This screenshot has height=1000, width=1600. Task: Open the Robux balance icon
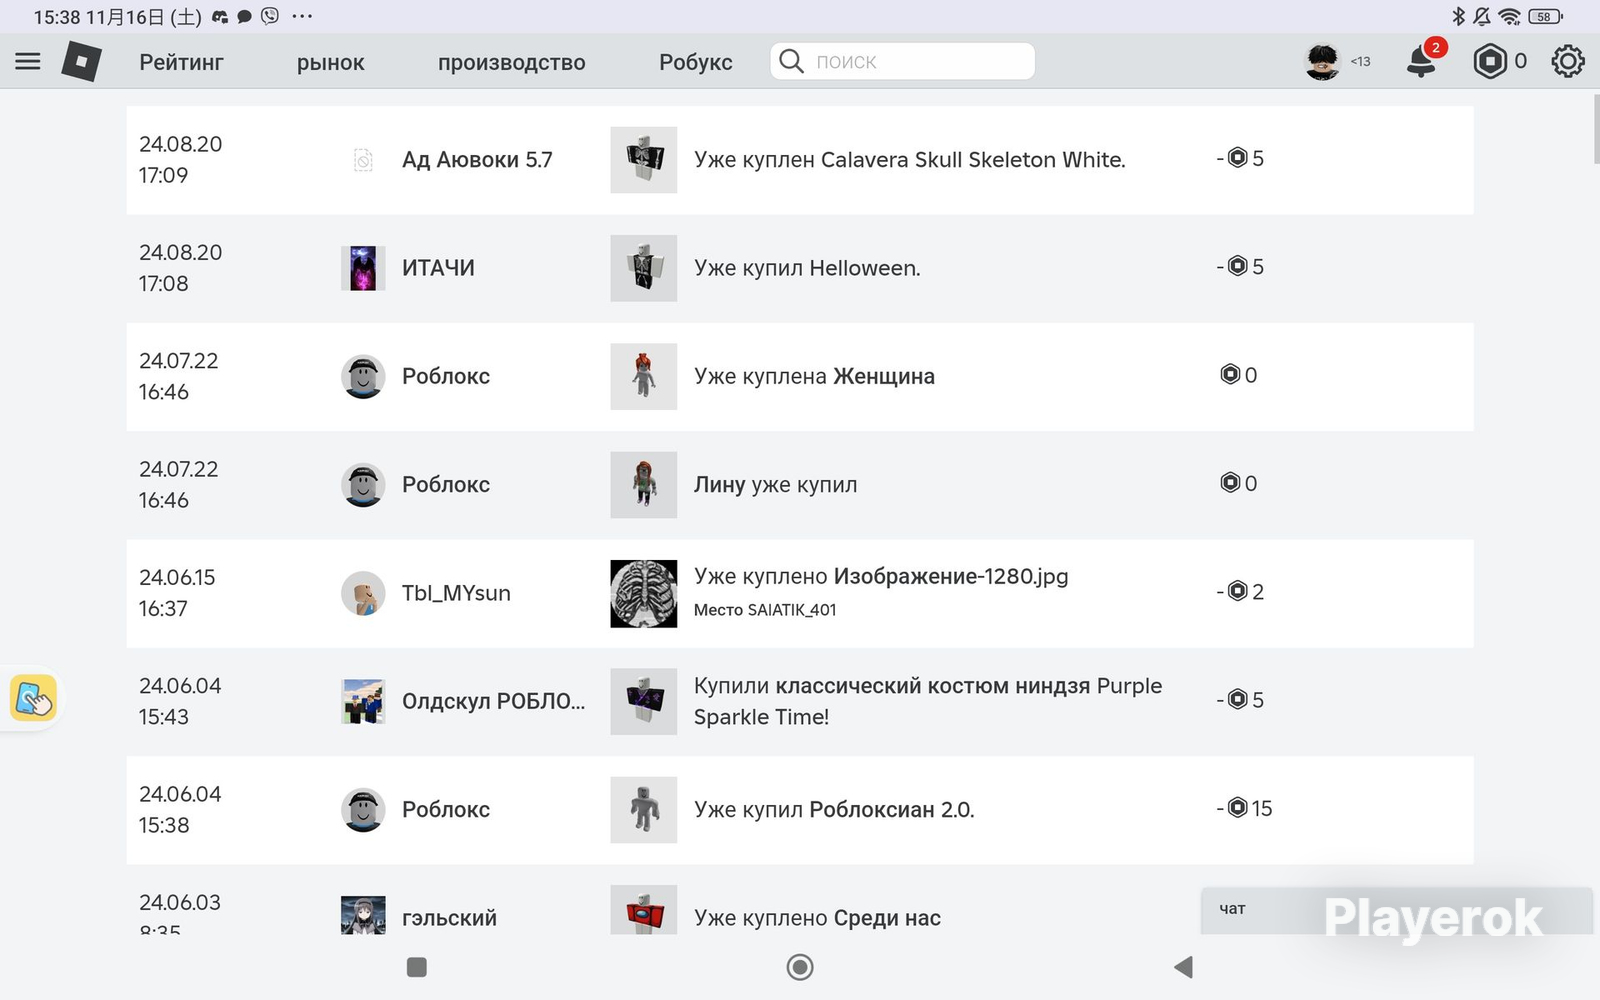coord(1489,62)
